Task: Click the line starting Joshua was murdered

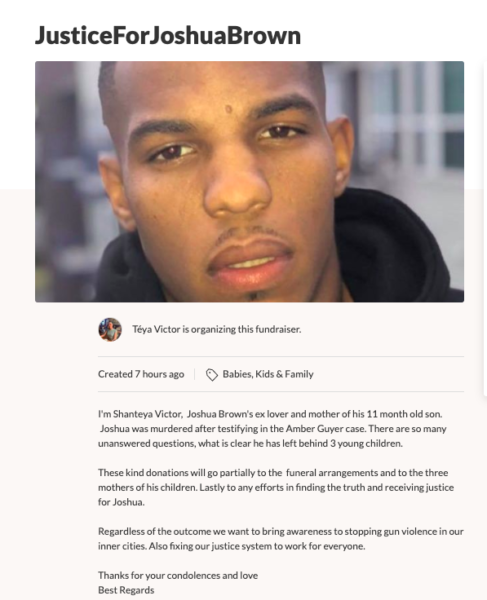Action: coord(273,429)
